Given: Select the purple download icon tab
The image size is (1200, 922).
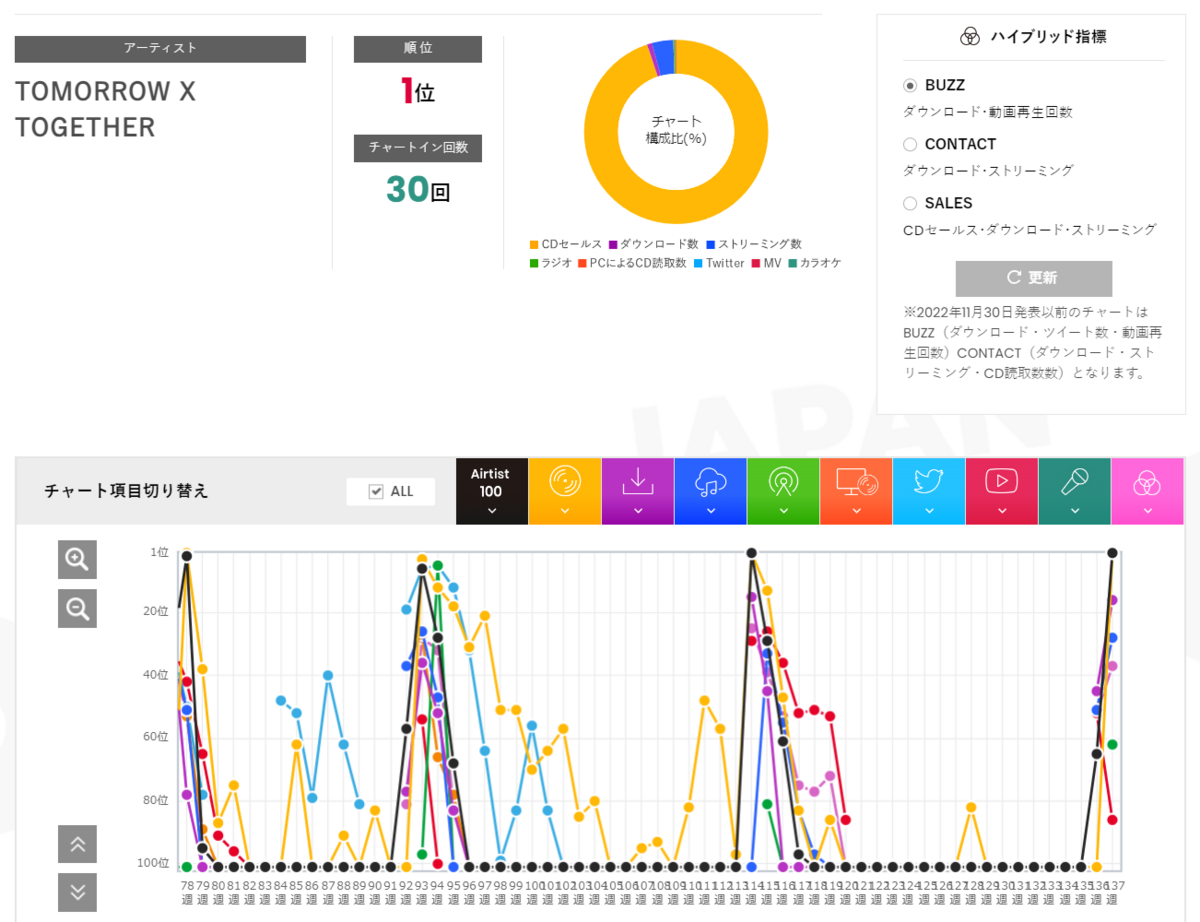Looking at the screenshot, I should tap(638, 491).
